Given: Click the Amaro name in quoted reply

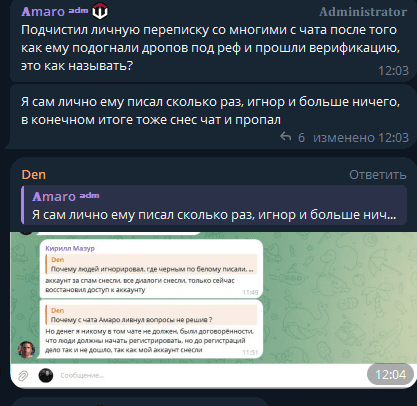Looking at the screenshot, I should click(x=54, y=197).
